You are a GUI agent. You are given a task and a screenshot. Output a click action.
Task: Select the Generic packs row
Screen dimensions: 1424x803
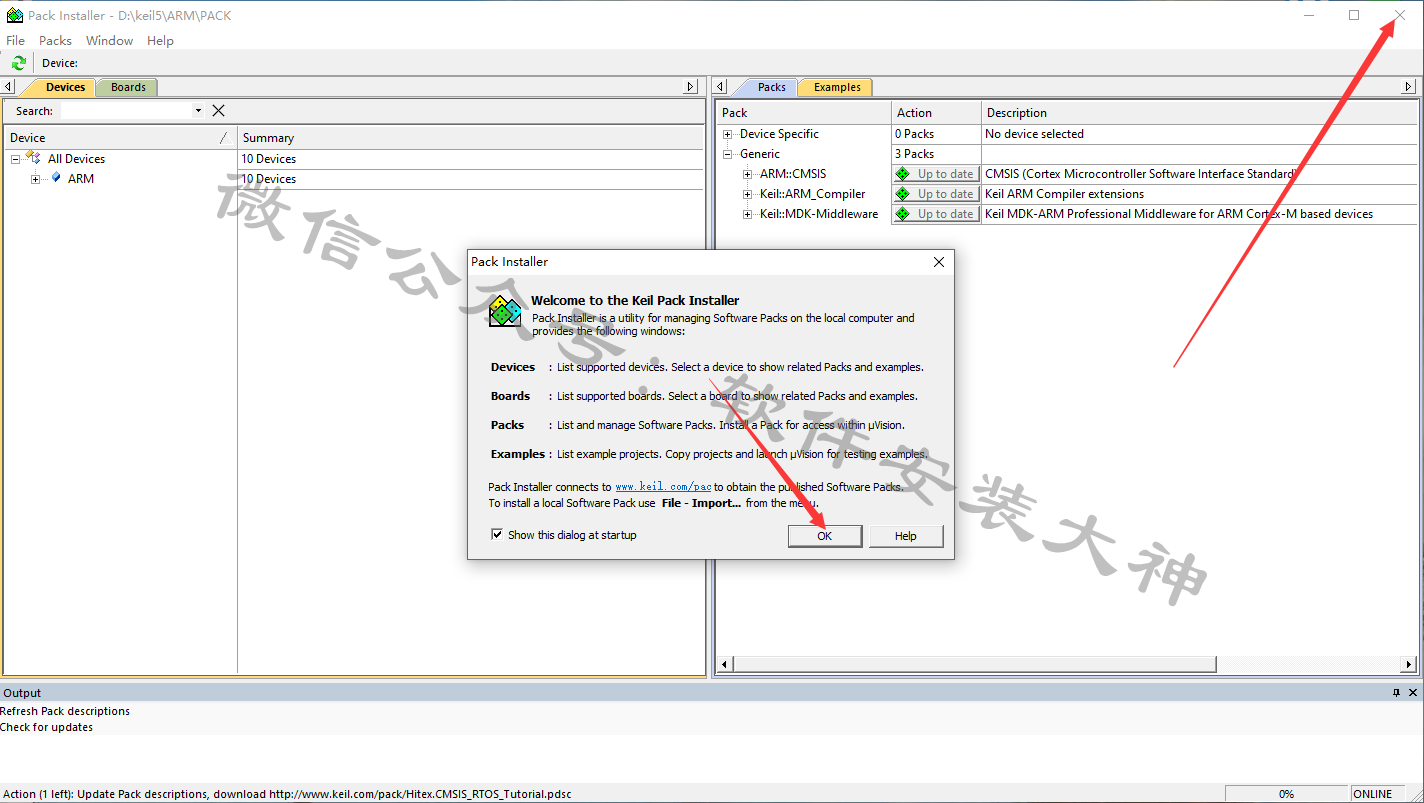point(760,154)
